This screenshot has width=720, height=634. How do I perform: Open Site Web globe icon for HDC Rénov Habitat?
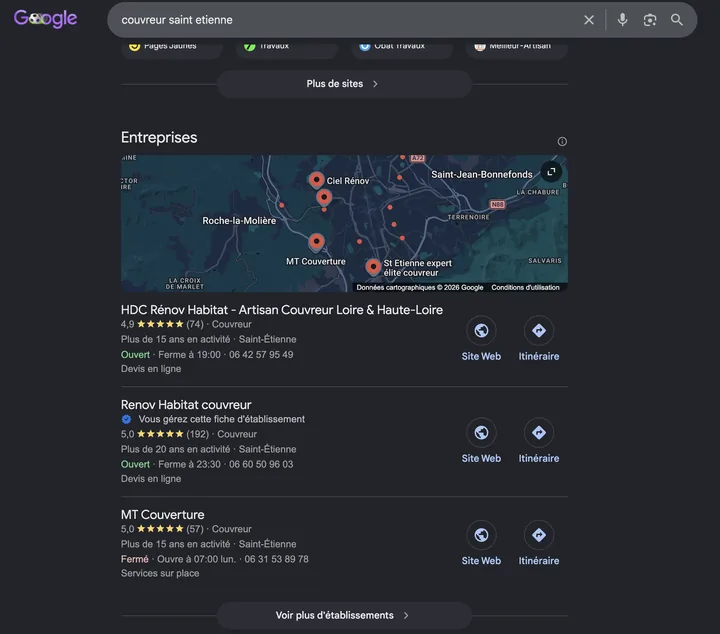click(x=481, y=331)
